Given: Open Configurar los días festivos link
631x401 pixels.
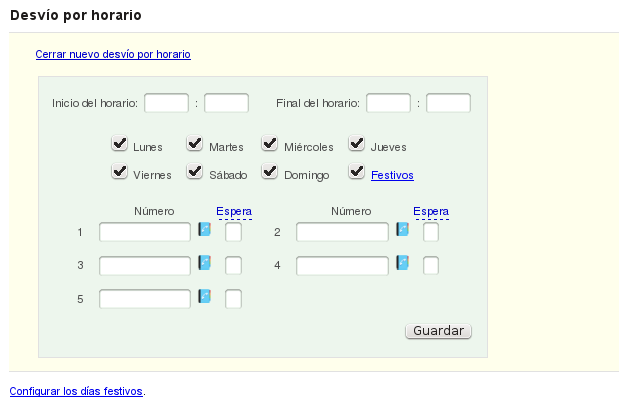Looking at the screenshot, I should point(76,390).
